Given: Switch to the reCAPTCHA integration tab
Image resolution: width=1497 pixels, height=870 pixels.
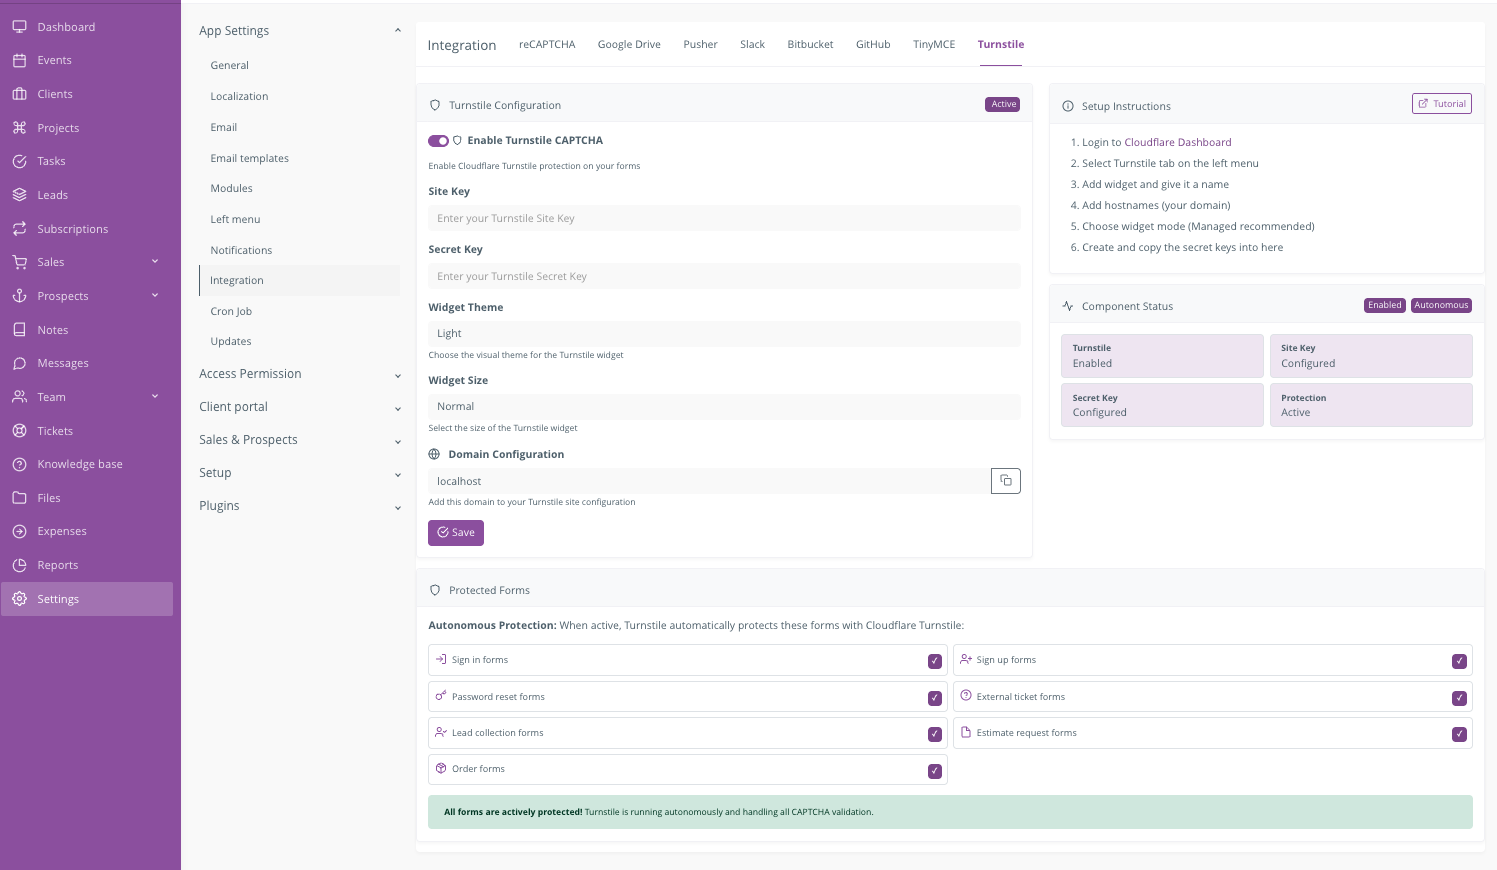Looking at the screenshot, I should 546,44.
